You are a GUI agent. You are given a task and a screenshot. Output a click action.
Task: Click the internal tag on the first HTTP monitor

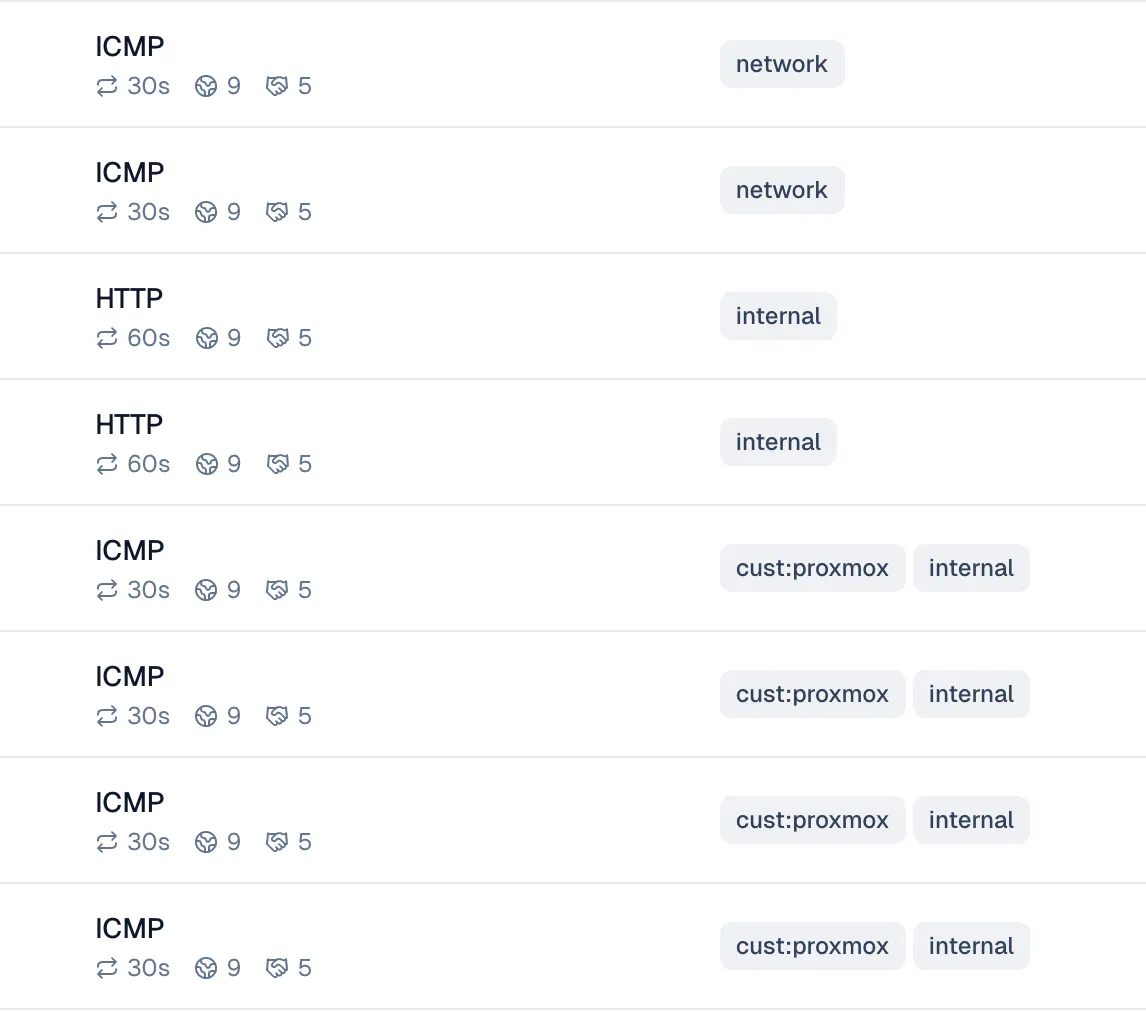(x=778, y=315)
